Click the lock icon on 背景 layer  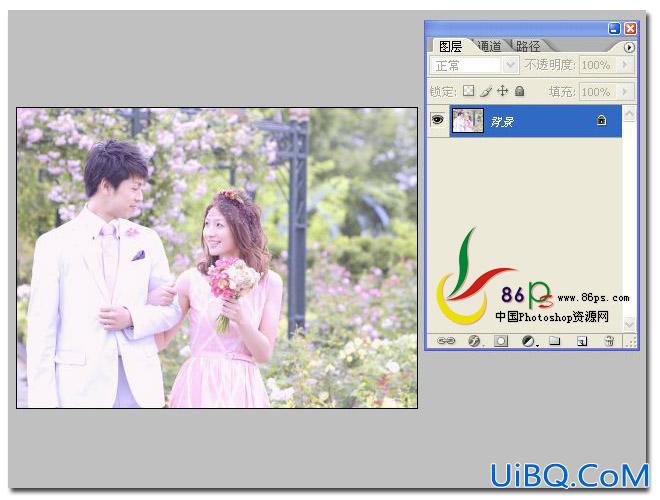coord(601,121)
